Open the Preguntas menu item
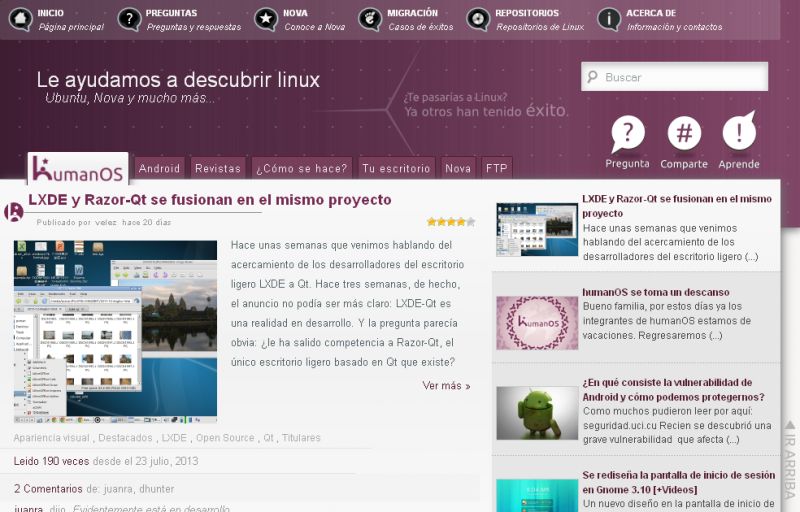The width and height of the screenshot is (800, 512). coord(180,19)
